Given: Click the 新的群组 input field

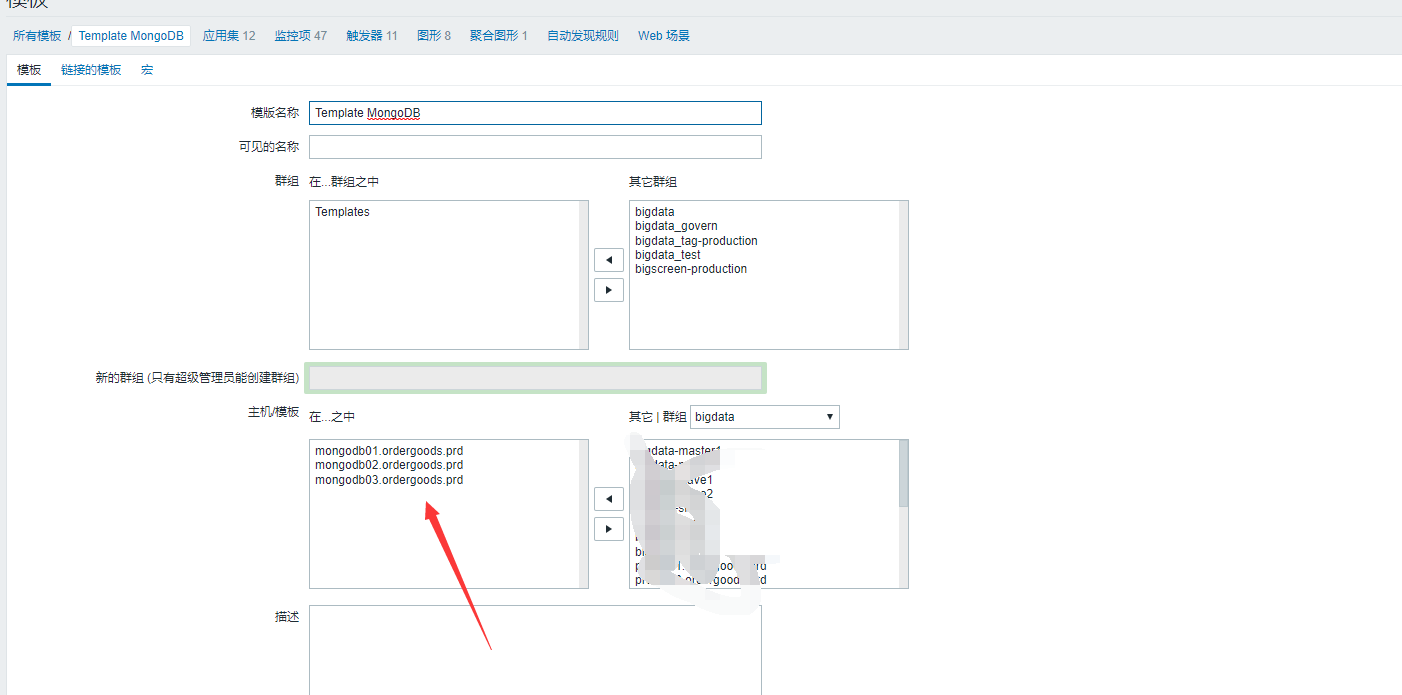Looking at the screenshot, I should pos(535,378).
